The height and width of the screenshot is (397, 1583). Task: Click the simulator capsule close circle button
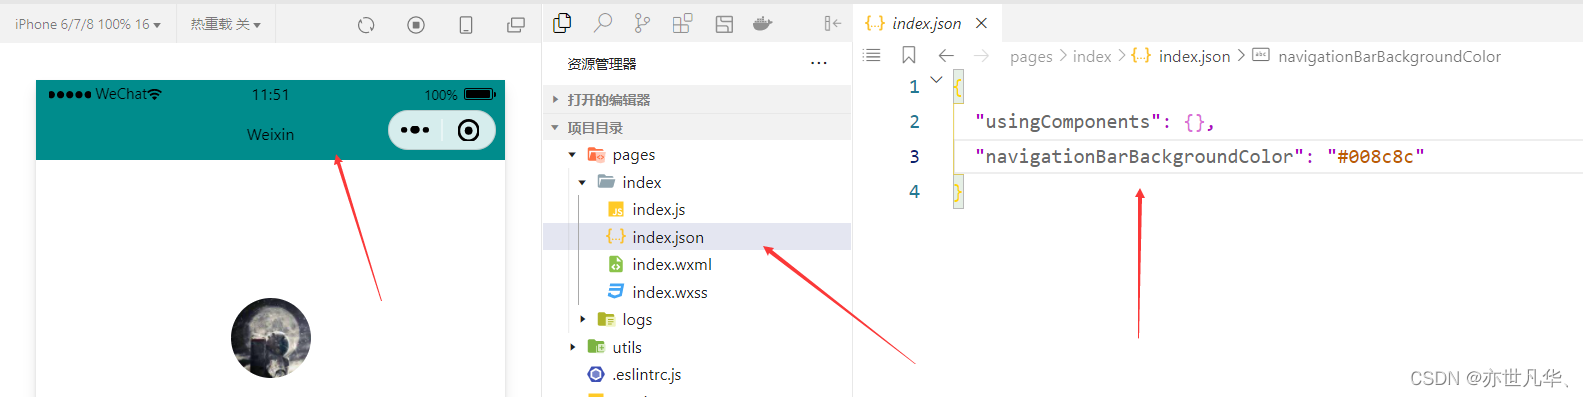(x=468, y=130)
